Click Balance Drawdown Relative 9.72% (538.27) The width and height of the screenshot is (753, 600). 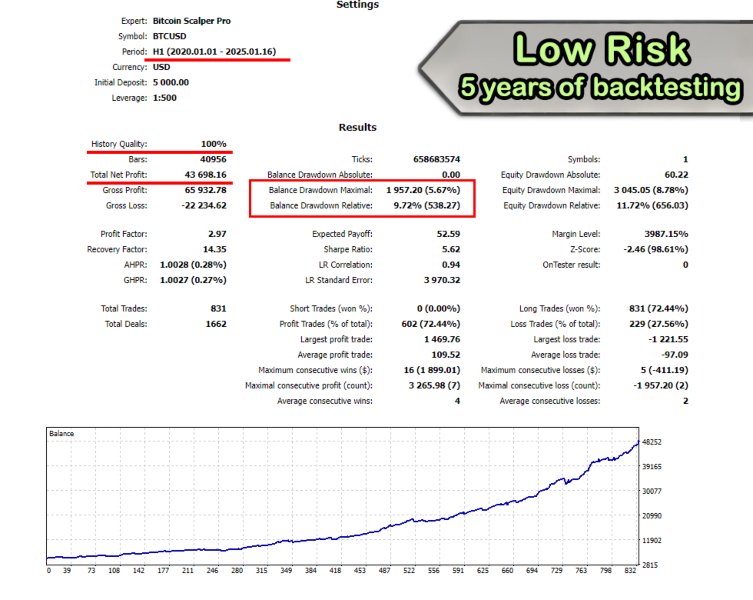427,205
